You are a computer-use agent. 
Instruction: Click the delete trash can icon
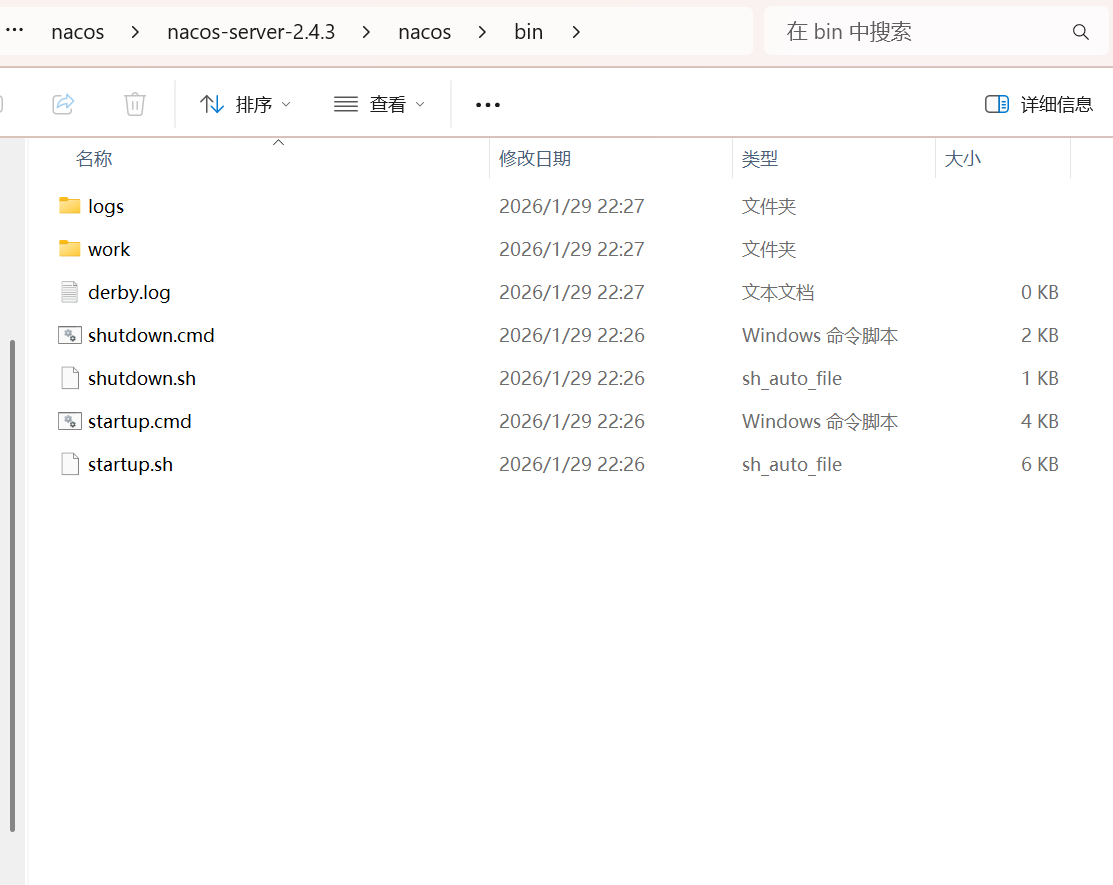(135, 104)
